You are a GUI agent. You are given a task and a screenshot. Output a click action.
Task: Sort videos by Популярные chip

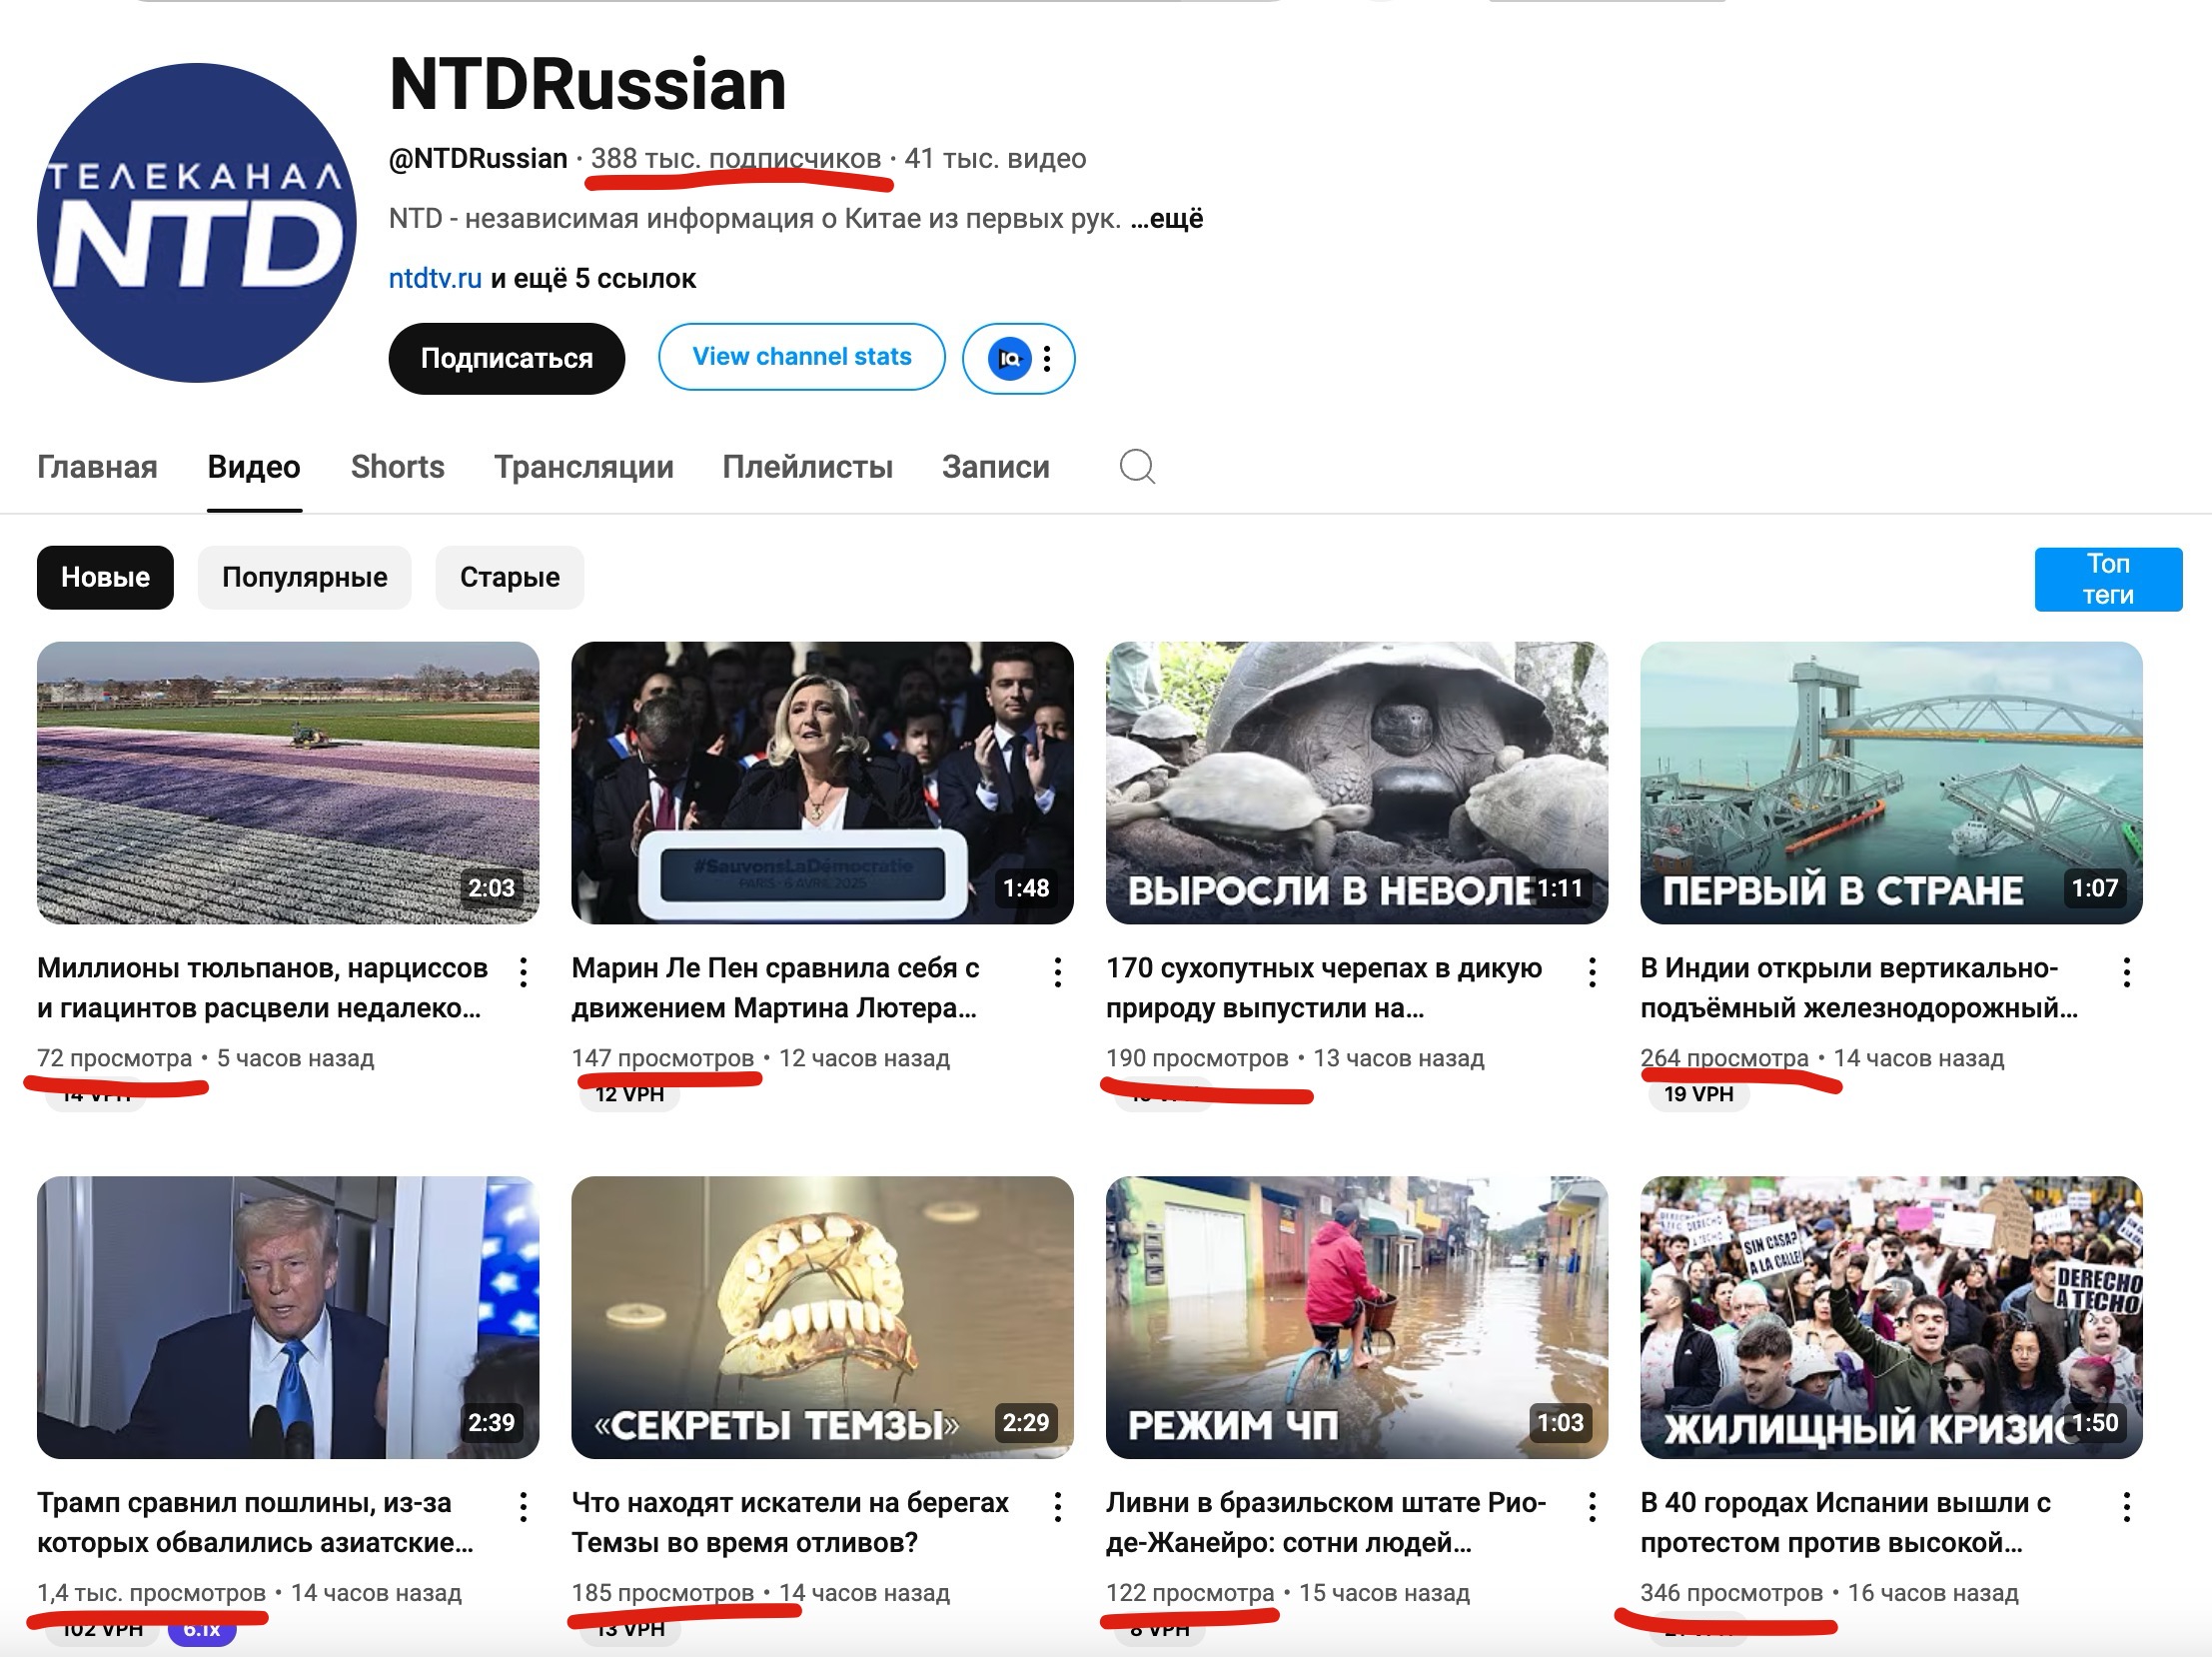tap(304, 577)
